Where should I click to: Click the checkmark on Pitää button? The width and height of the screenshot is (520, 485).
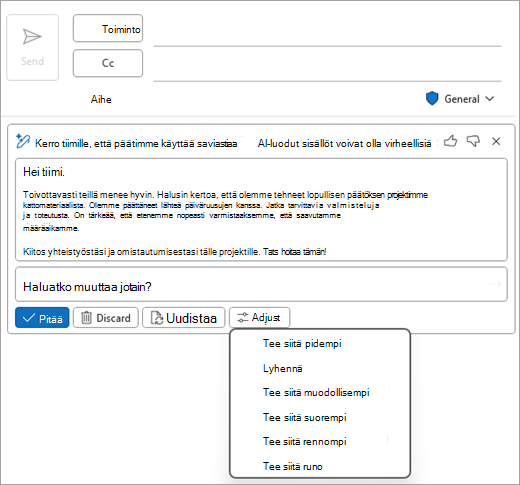click(29, 318)
